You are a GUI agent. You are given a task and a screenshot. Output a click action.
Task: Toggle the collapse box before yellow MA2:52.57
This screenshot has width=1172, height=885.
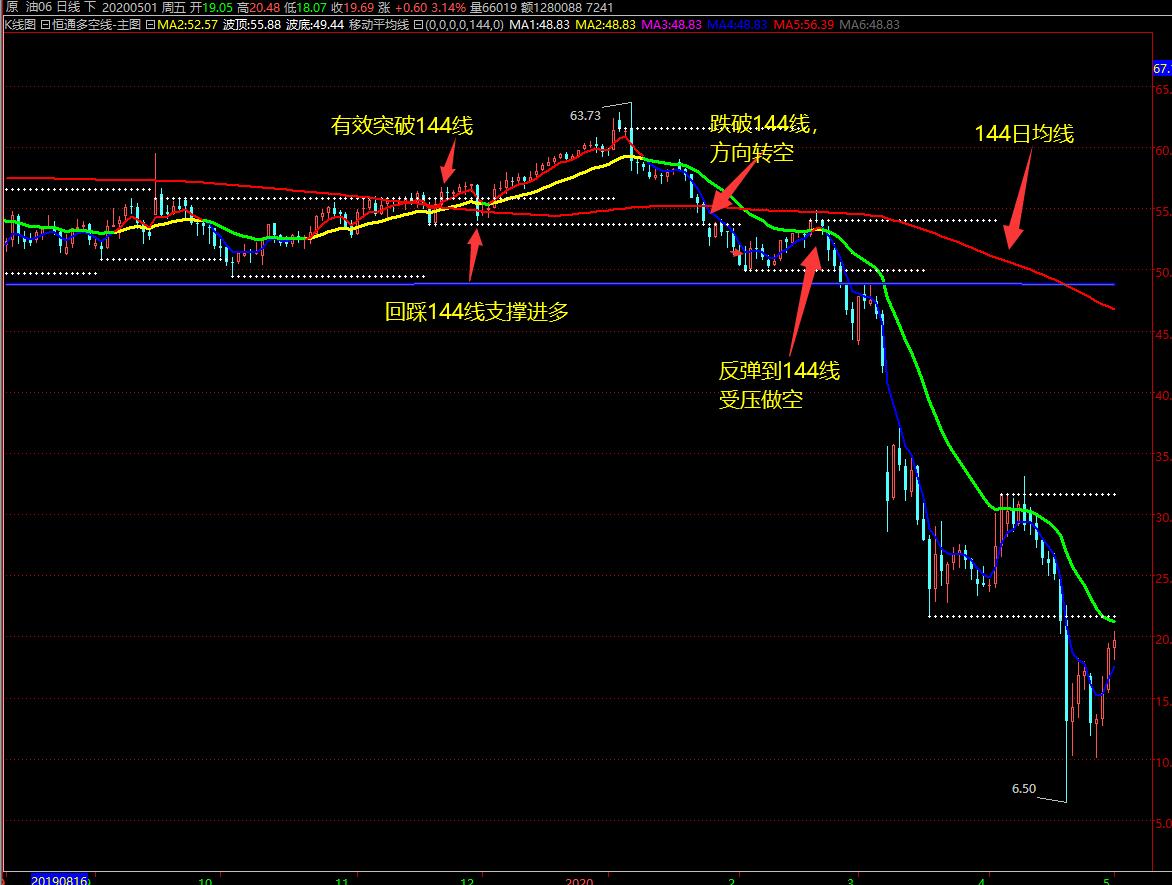150,25
